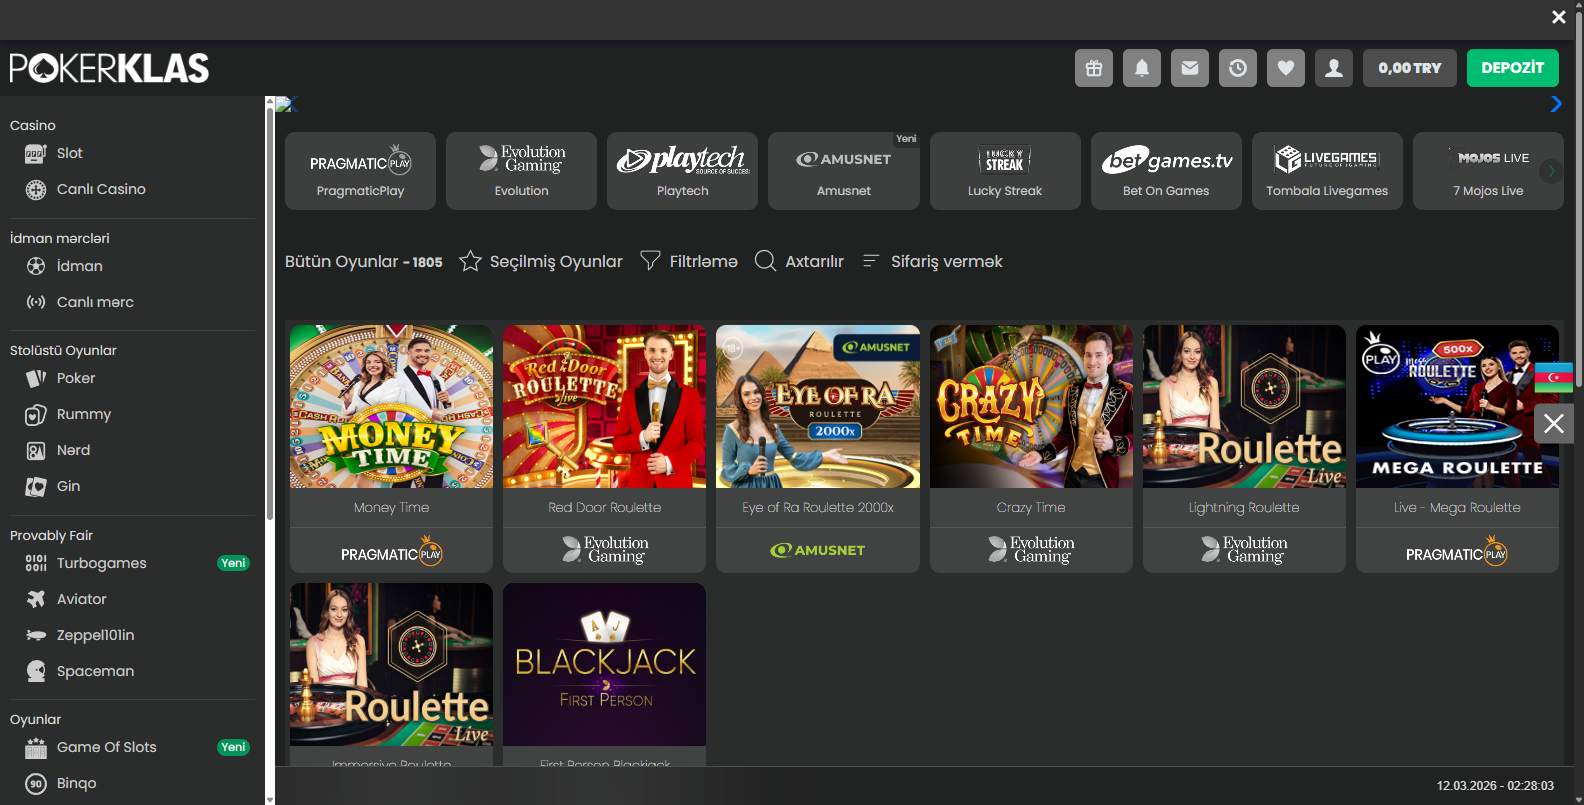
Task: Click the notifications bell icon
Action: (1142, 68)
